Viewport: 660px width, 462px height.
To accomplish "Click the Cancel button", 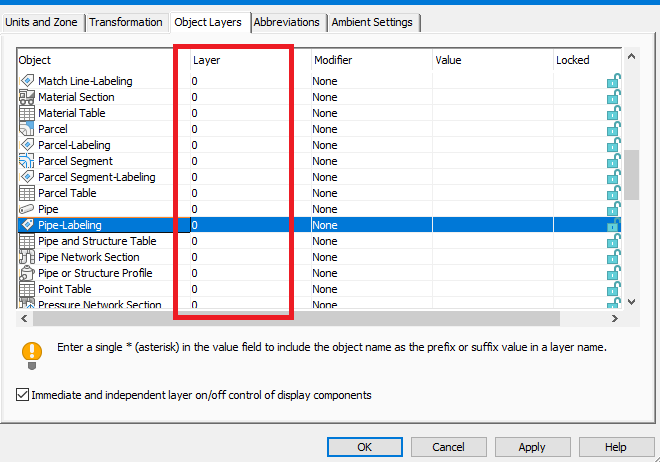I will click(x=448, y=447).
